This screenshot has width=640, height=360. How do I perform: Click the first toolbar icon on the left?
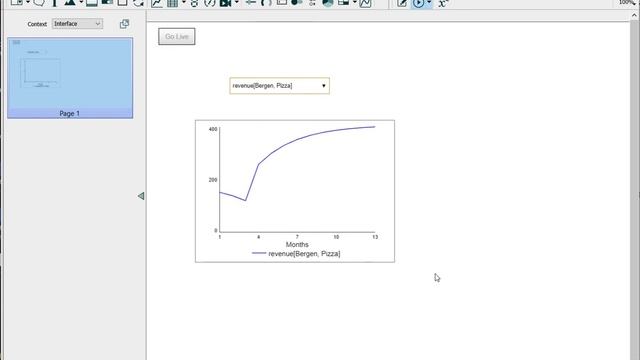pos(17,3)
